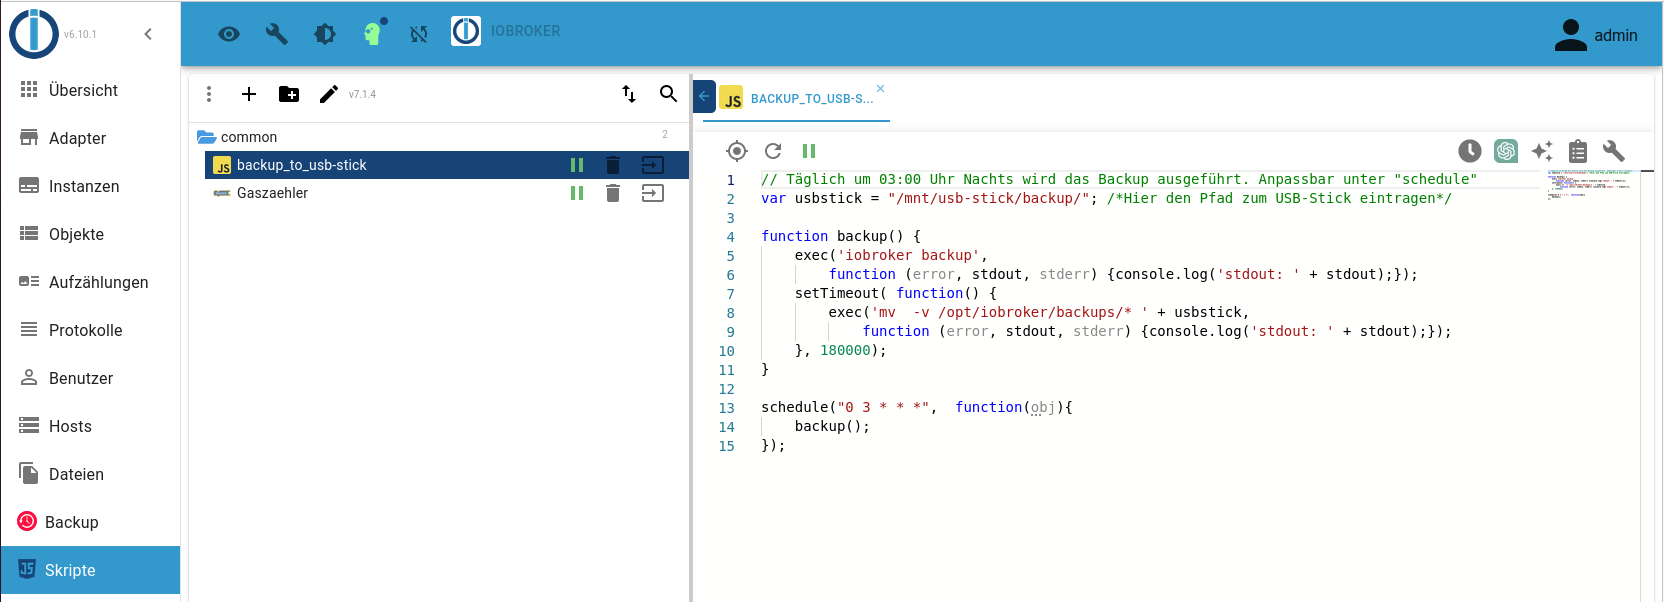Click the 180000 timeout value
Screen dimensions: 1664x602
845,350
